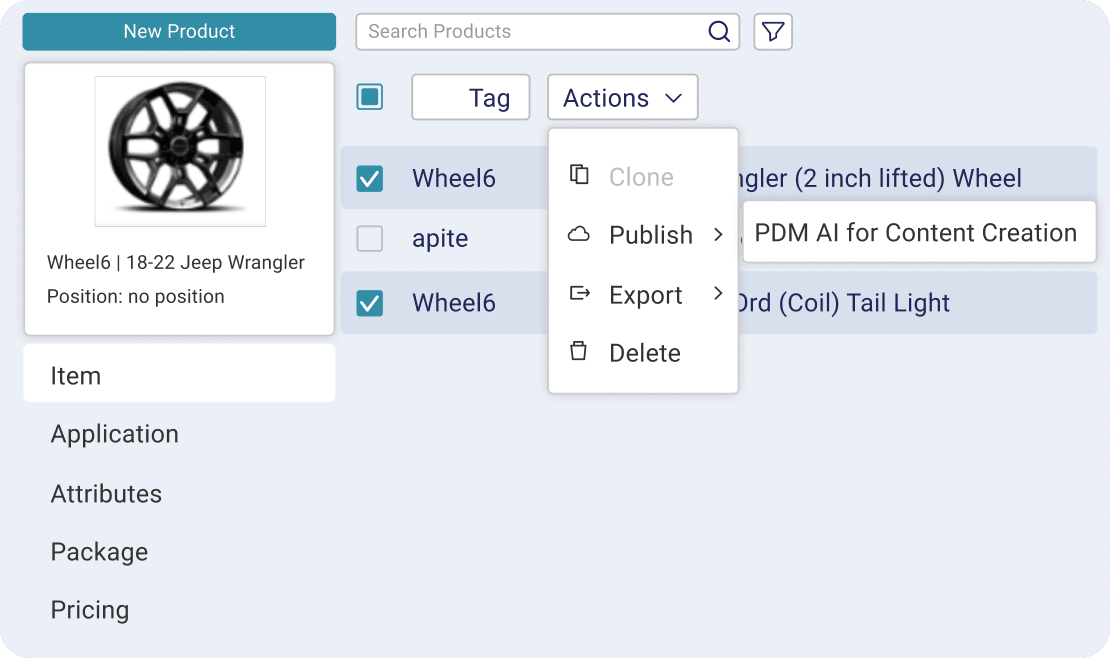Screen dimensions: 1110x658
Task: Click into the Search Products field
Action: tap(530, 32)
